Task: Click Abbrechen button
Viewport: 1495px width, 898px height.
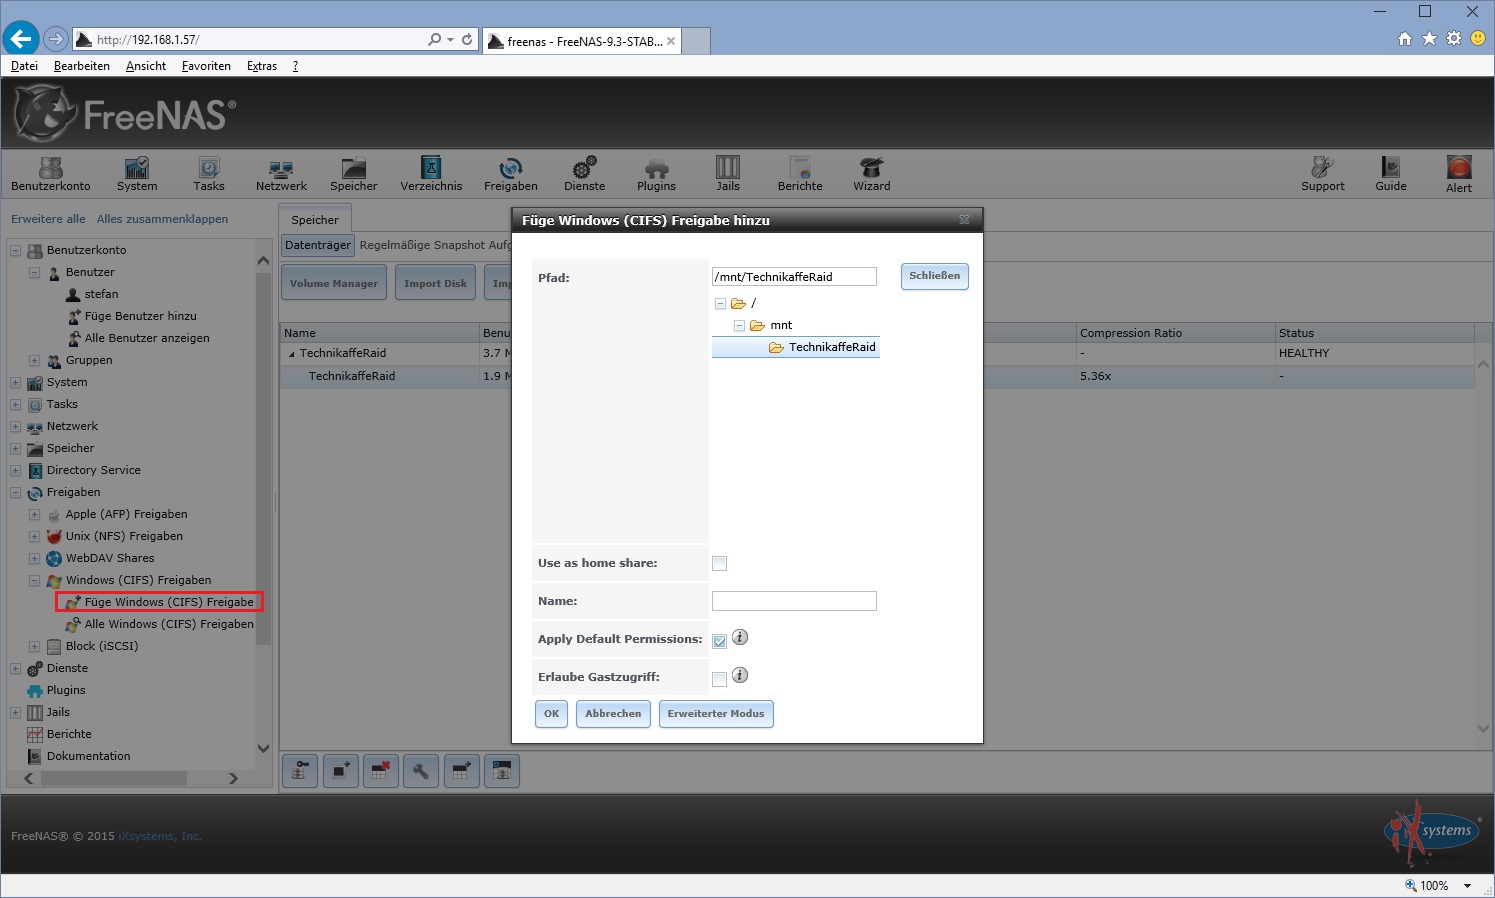Action: (x=613, y=714)
